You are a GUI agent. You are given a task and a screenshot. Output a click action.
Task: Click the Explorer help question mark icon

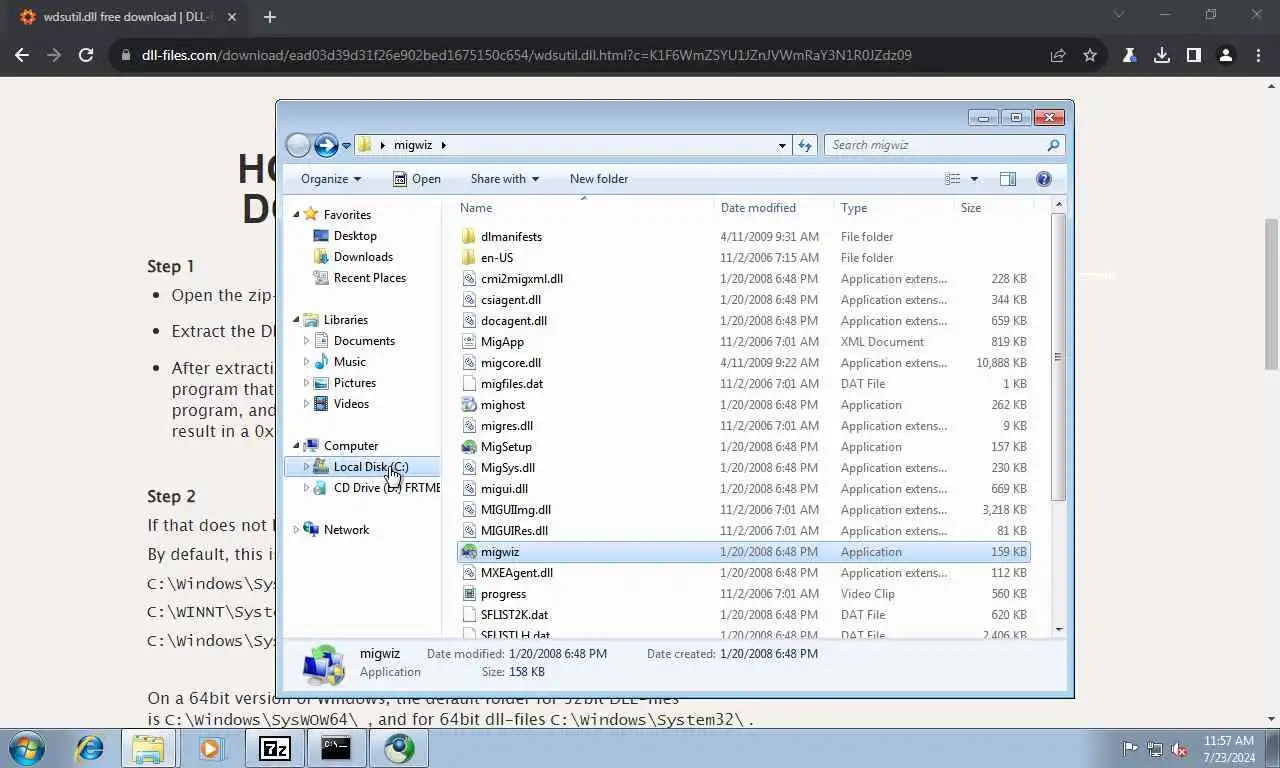[1044, 179]
